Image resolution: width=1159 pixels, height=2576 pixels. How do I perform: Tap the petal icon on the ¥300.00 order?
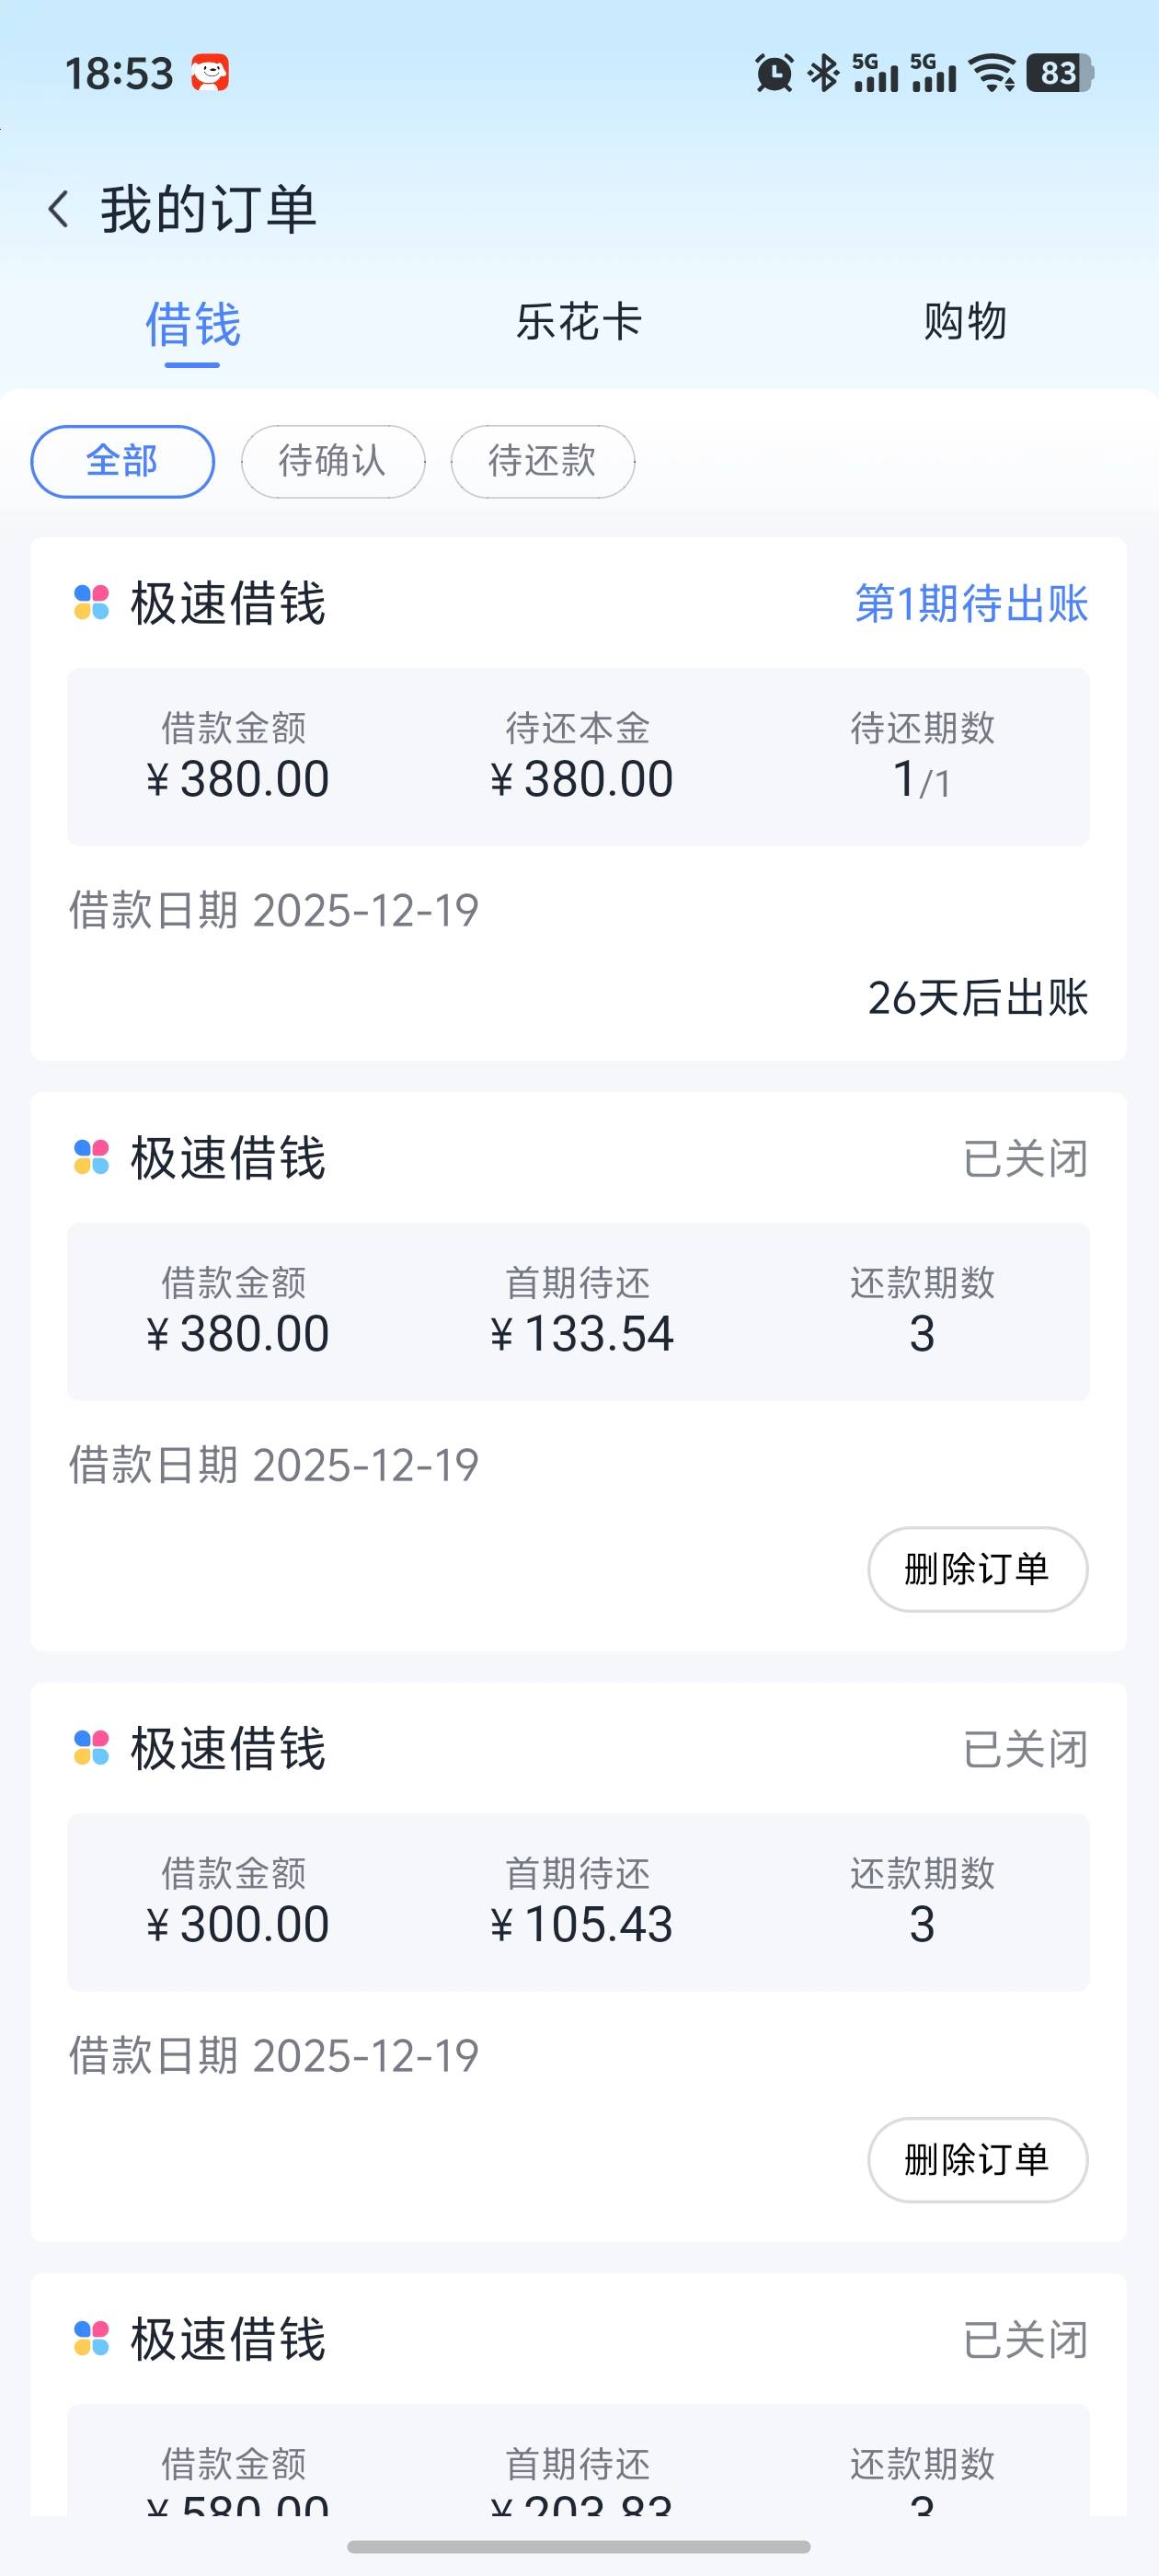(92, 1748)
